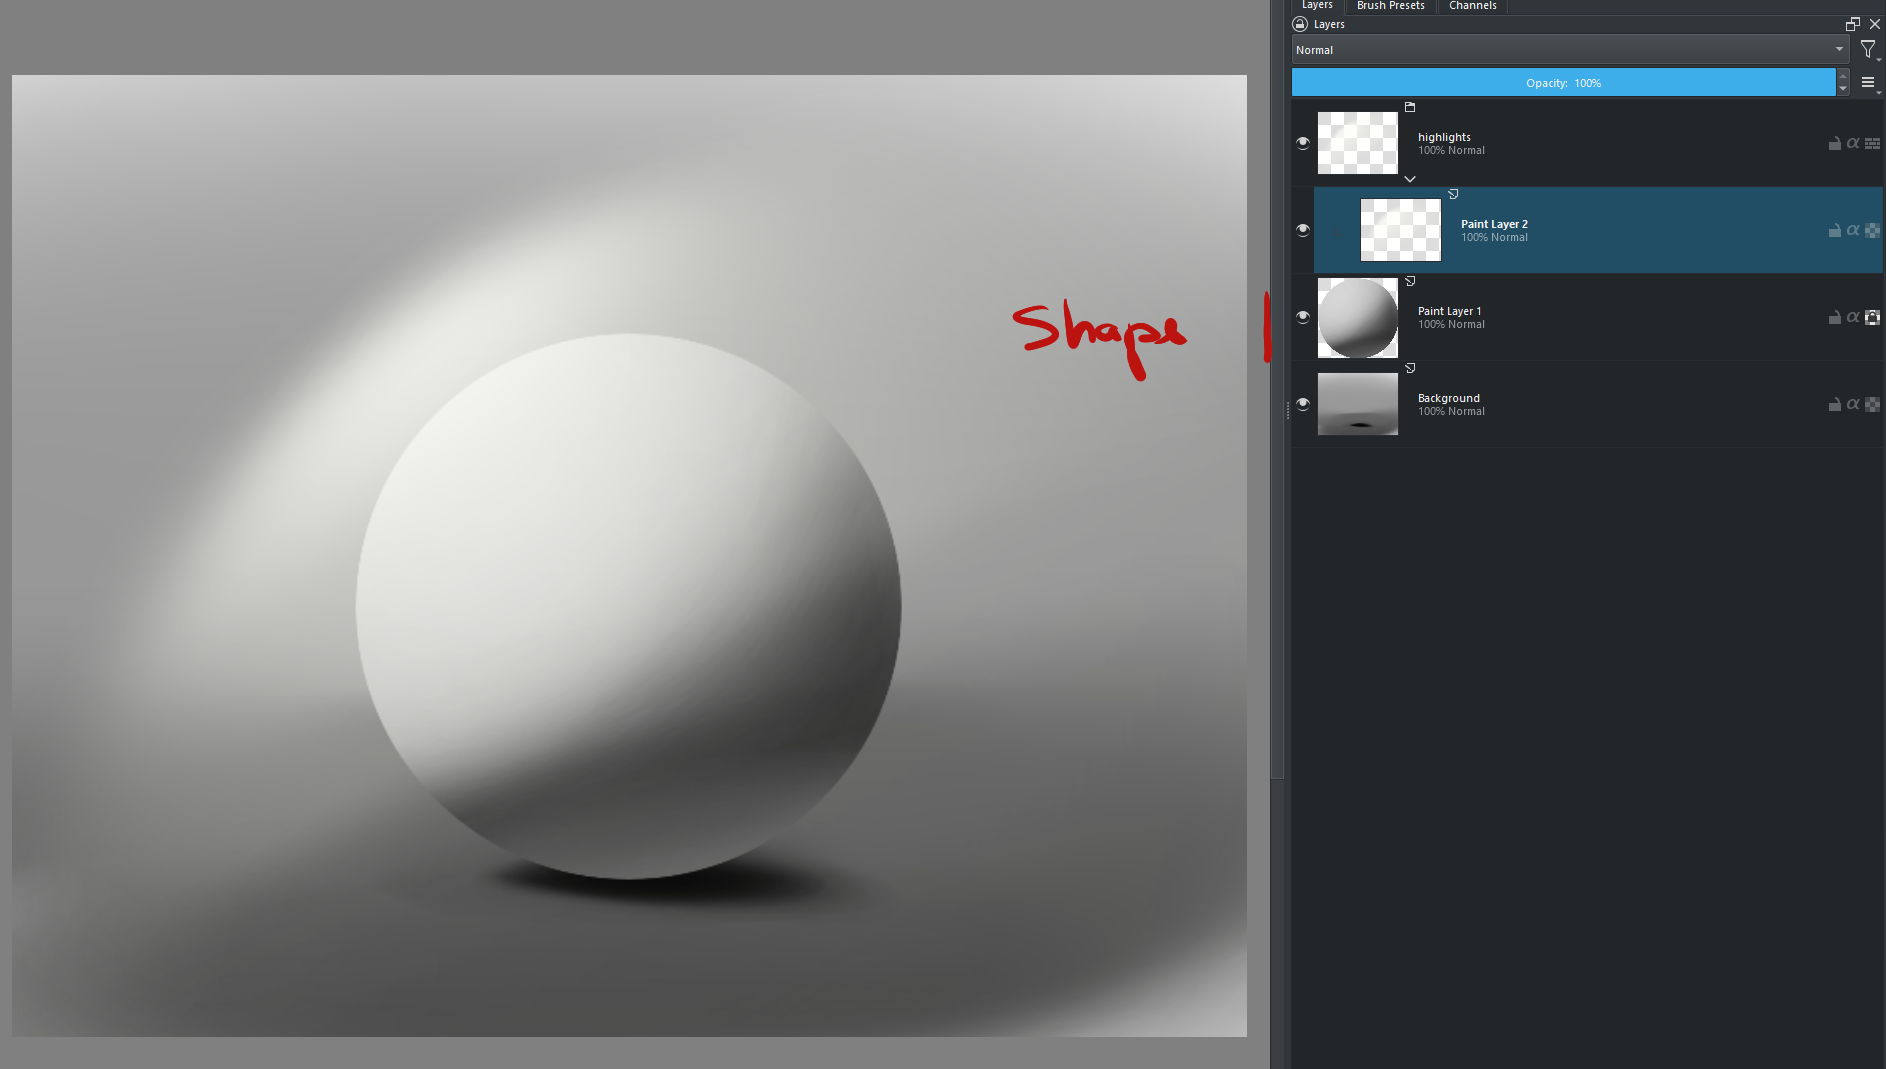Float the Layers docker

pos(1853,24)
